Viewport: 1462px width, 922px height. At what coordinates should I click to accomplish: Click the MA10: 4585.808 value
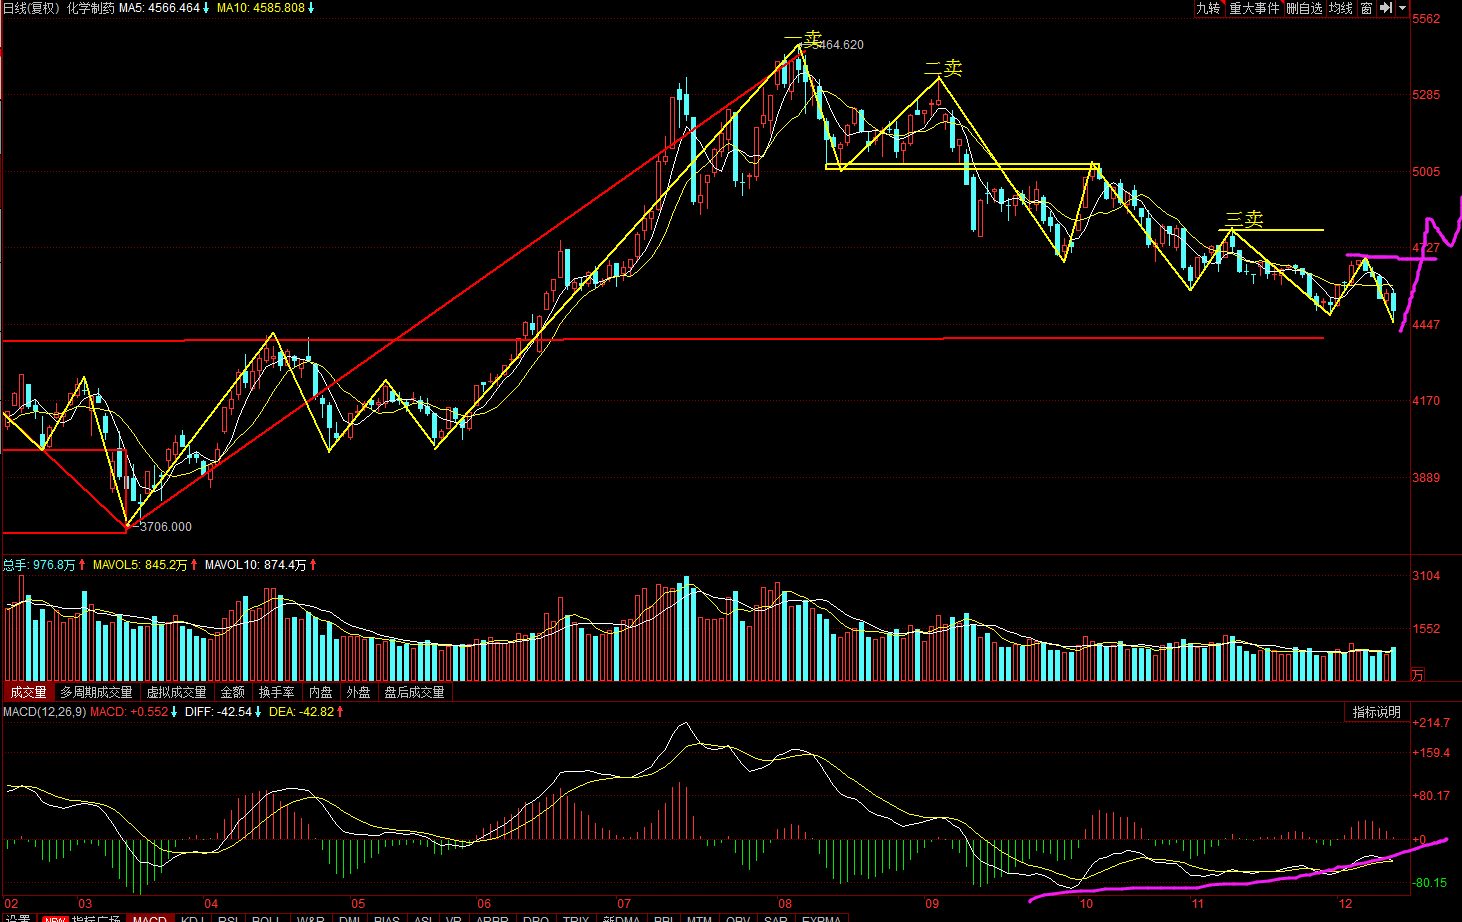(x=261, y=8)
